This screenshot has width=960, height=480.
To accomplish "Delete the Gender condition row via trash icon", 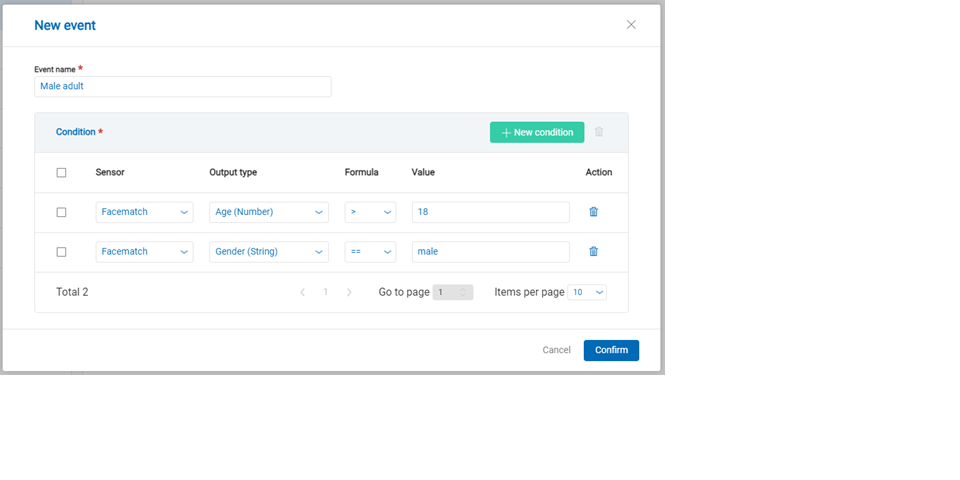I will point(593,252).
